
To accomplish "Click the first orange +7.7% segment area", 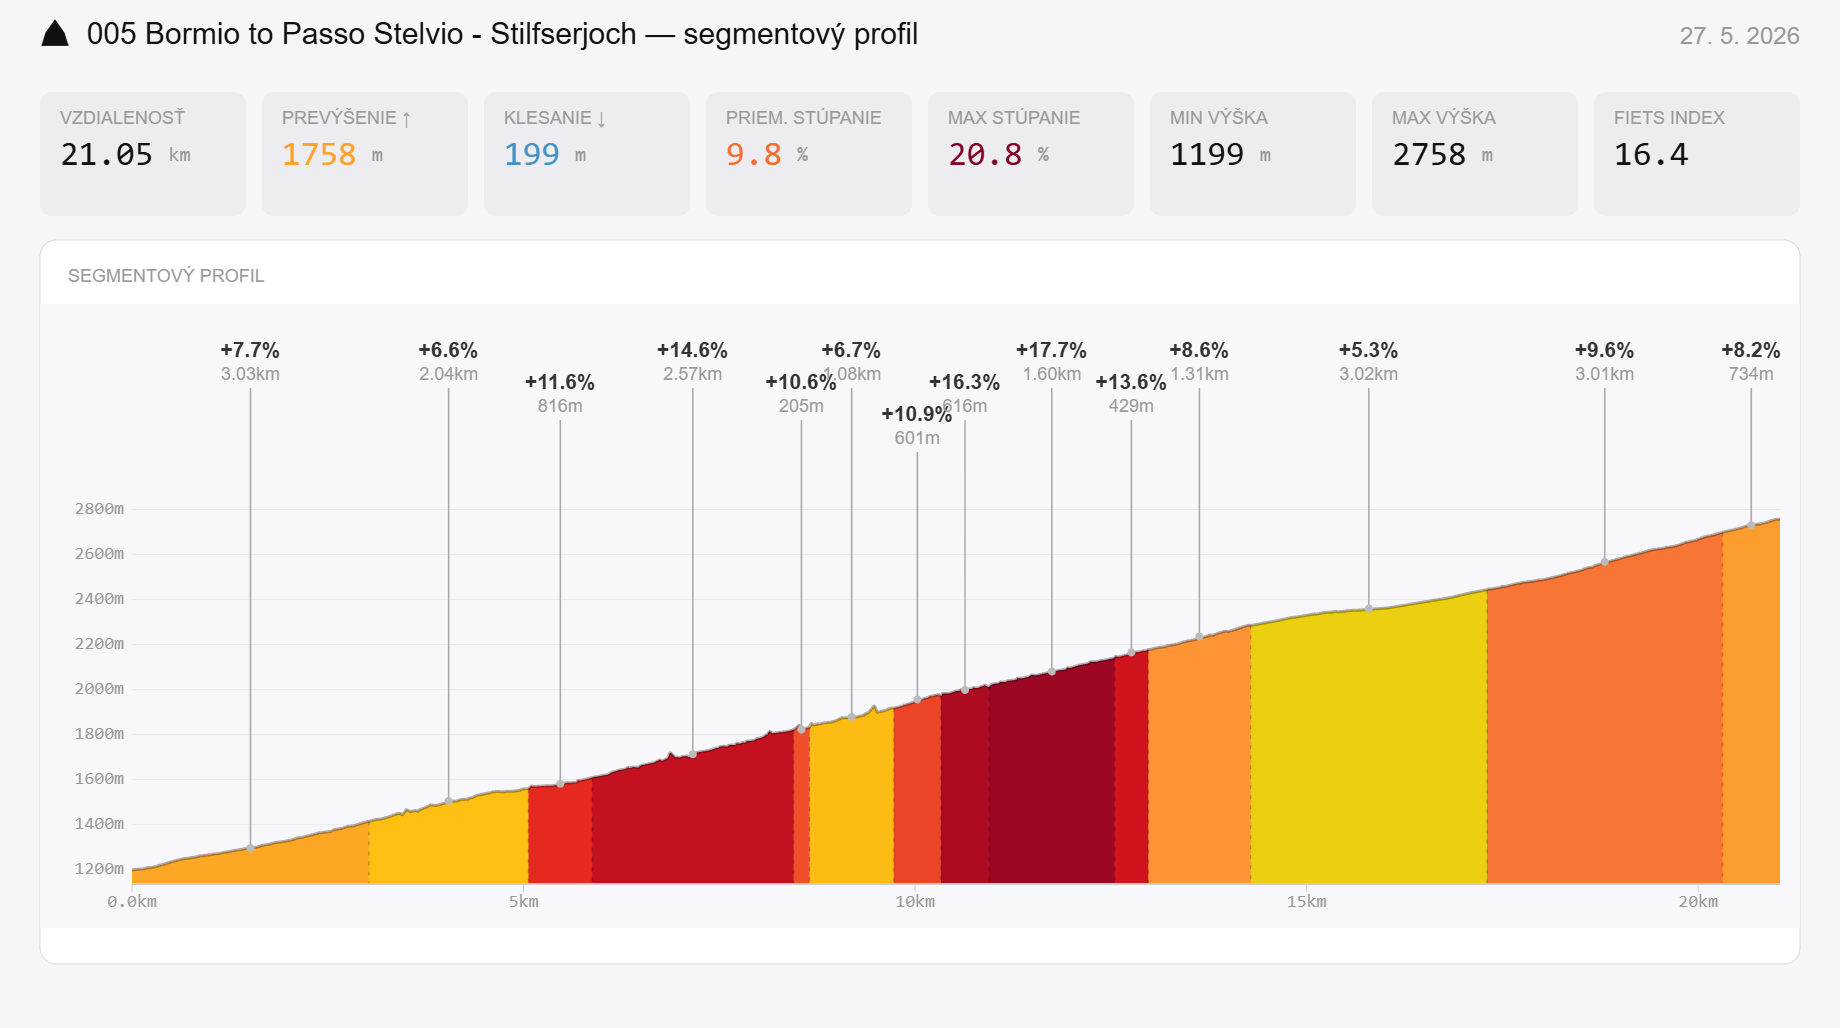I will (250, 865).
